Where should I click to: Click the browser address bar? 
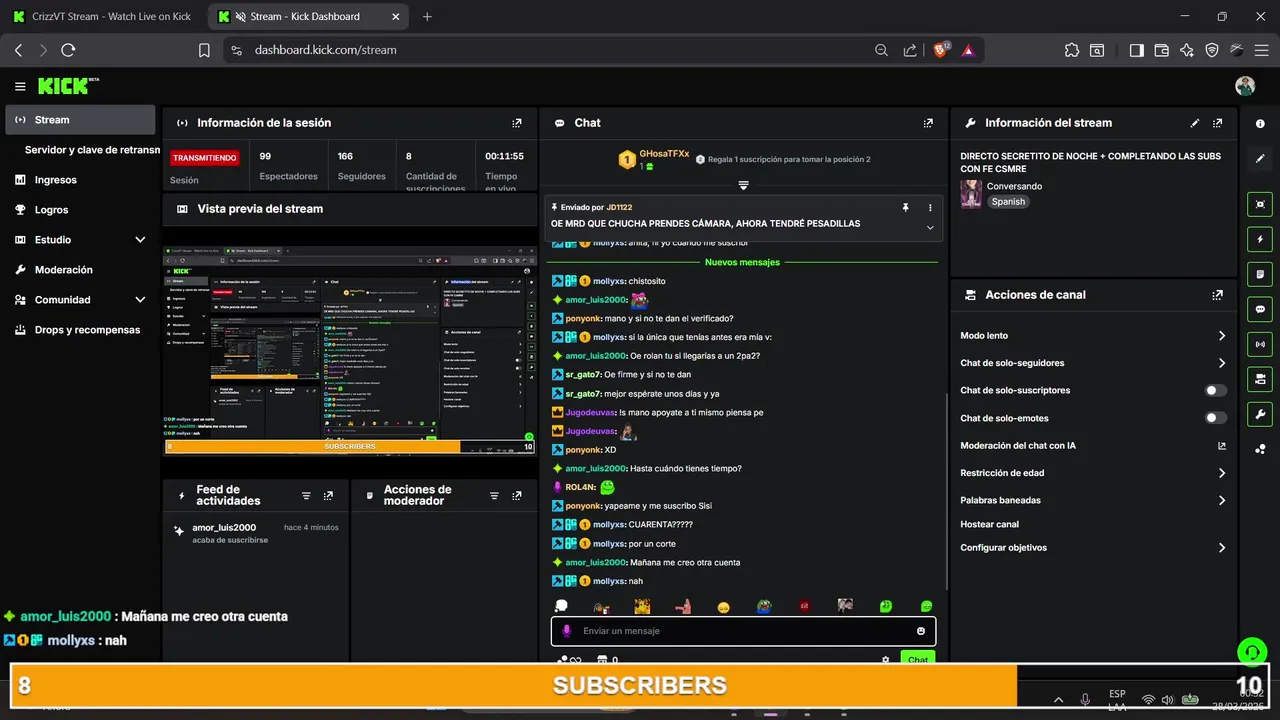tap(555, 50)
